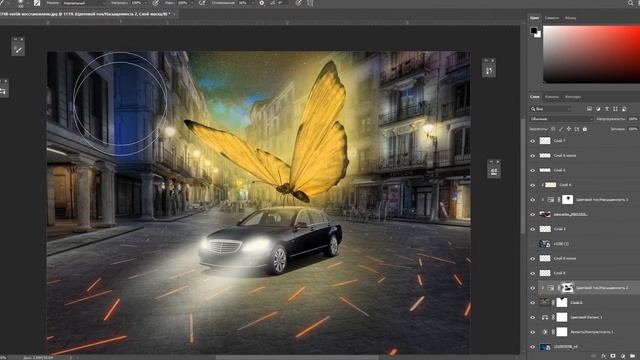This screenshot has height=360, width=640.
Task: Select the Цветовой баланс 1 layer name
Action: (x=586, y=317)
